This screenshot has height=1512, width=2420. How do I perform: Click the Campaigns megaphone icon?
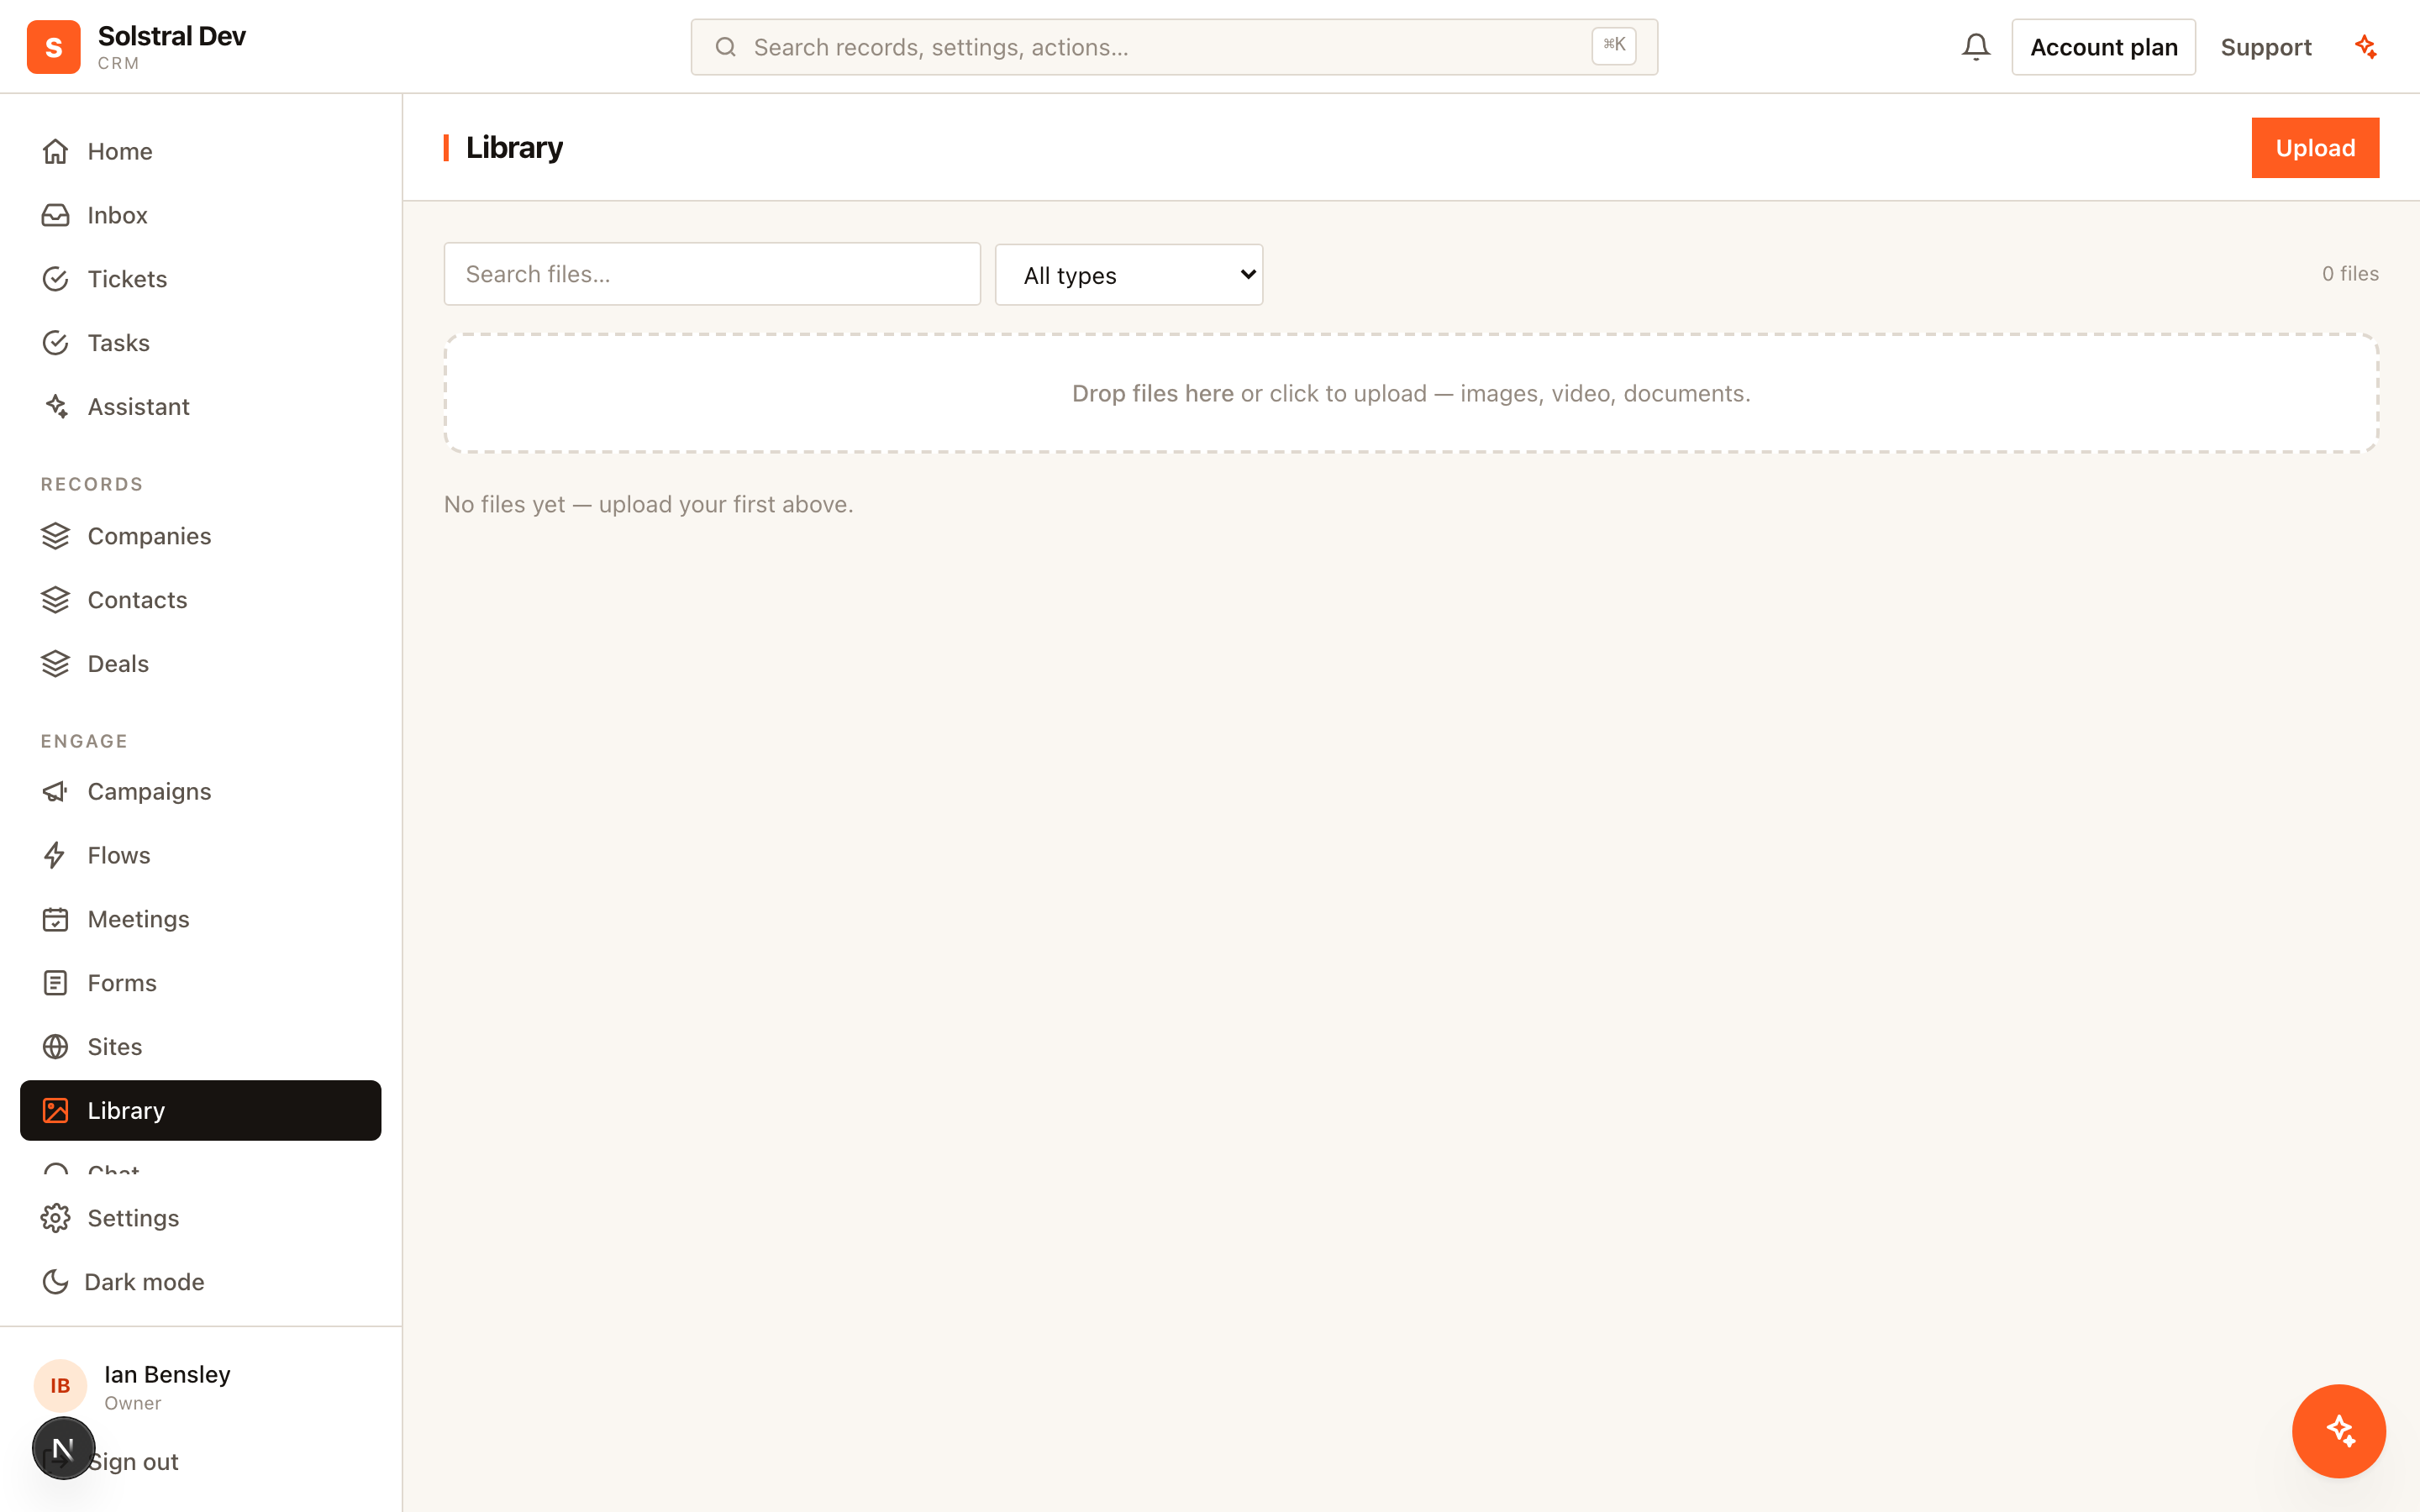click(x=56, y=792)
